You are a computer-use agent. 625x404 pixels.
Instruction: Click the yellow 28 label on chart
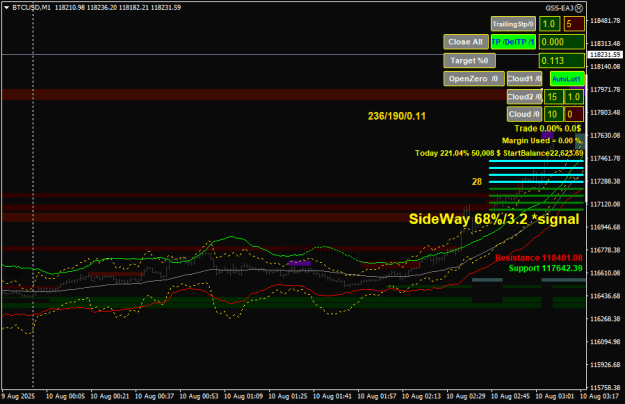477,182
